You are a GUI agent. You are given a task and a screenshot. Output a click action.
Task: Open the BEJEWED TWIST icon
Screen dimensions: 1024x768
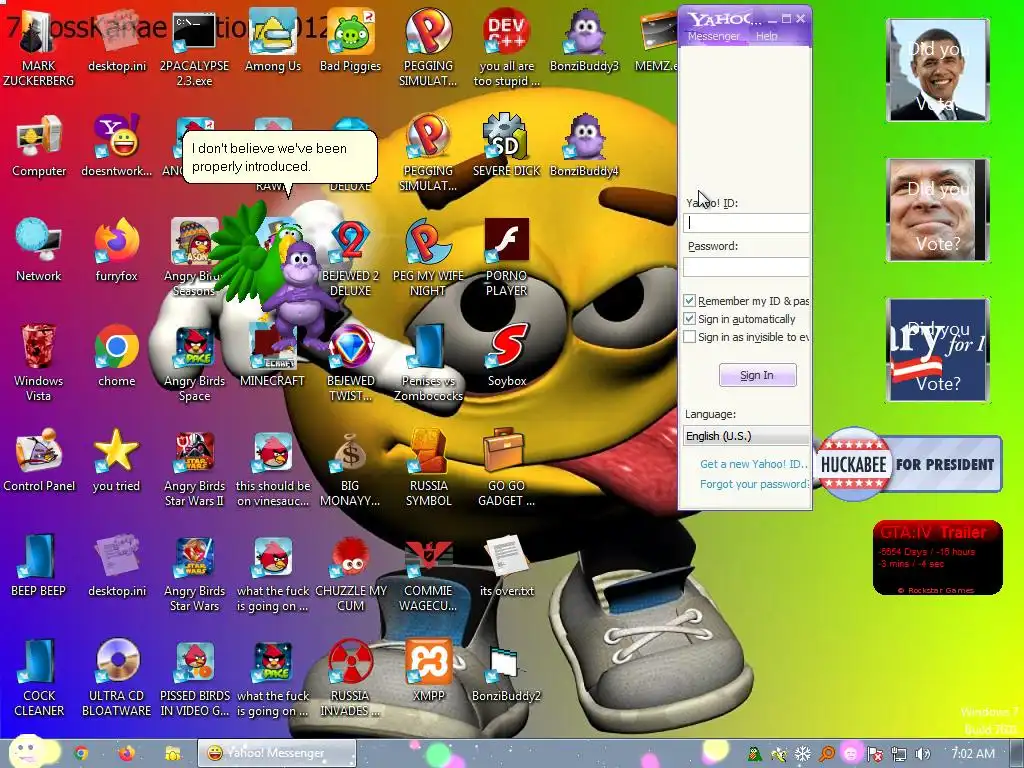(x=351, y=362)
